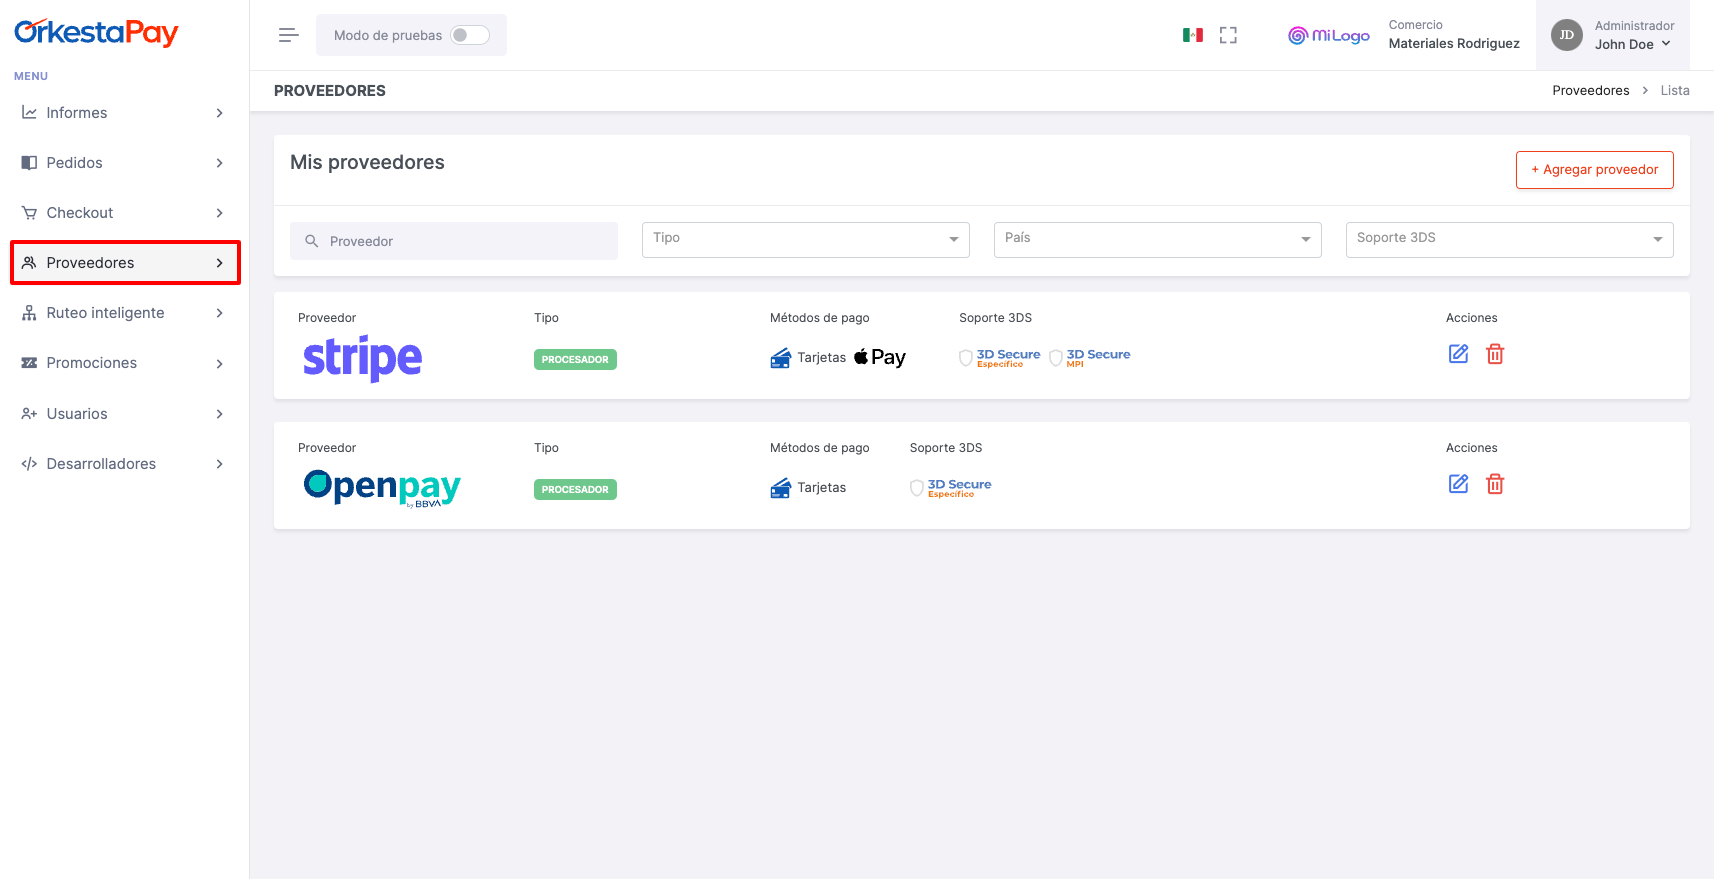Click Openpay's 3D Secure Específico badge
The image size is (1714, 879).
[951, 488]
